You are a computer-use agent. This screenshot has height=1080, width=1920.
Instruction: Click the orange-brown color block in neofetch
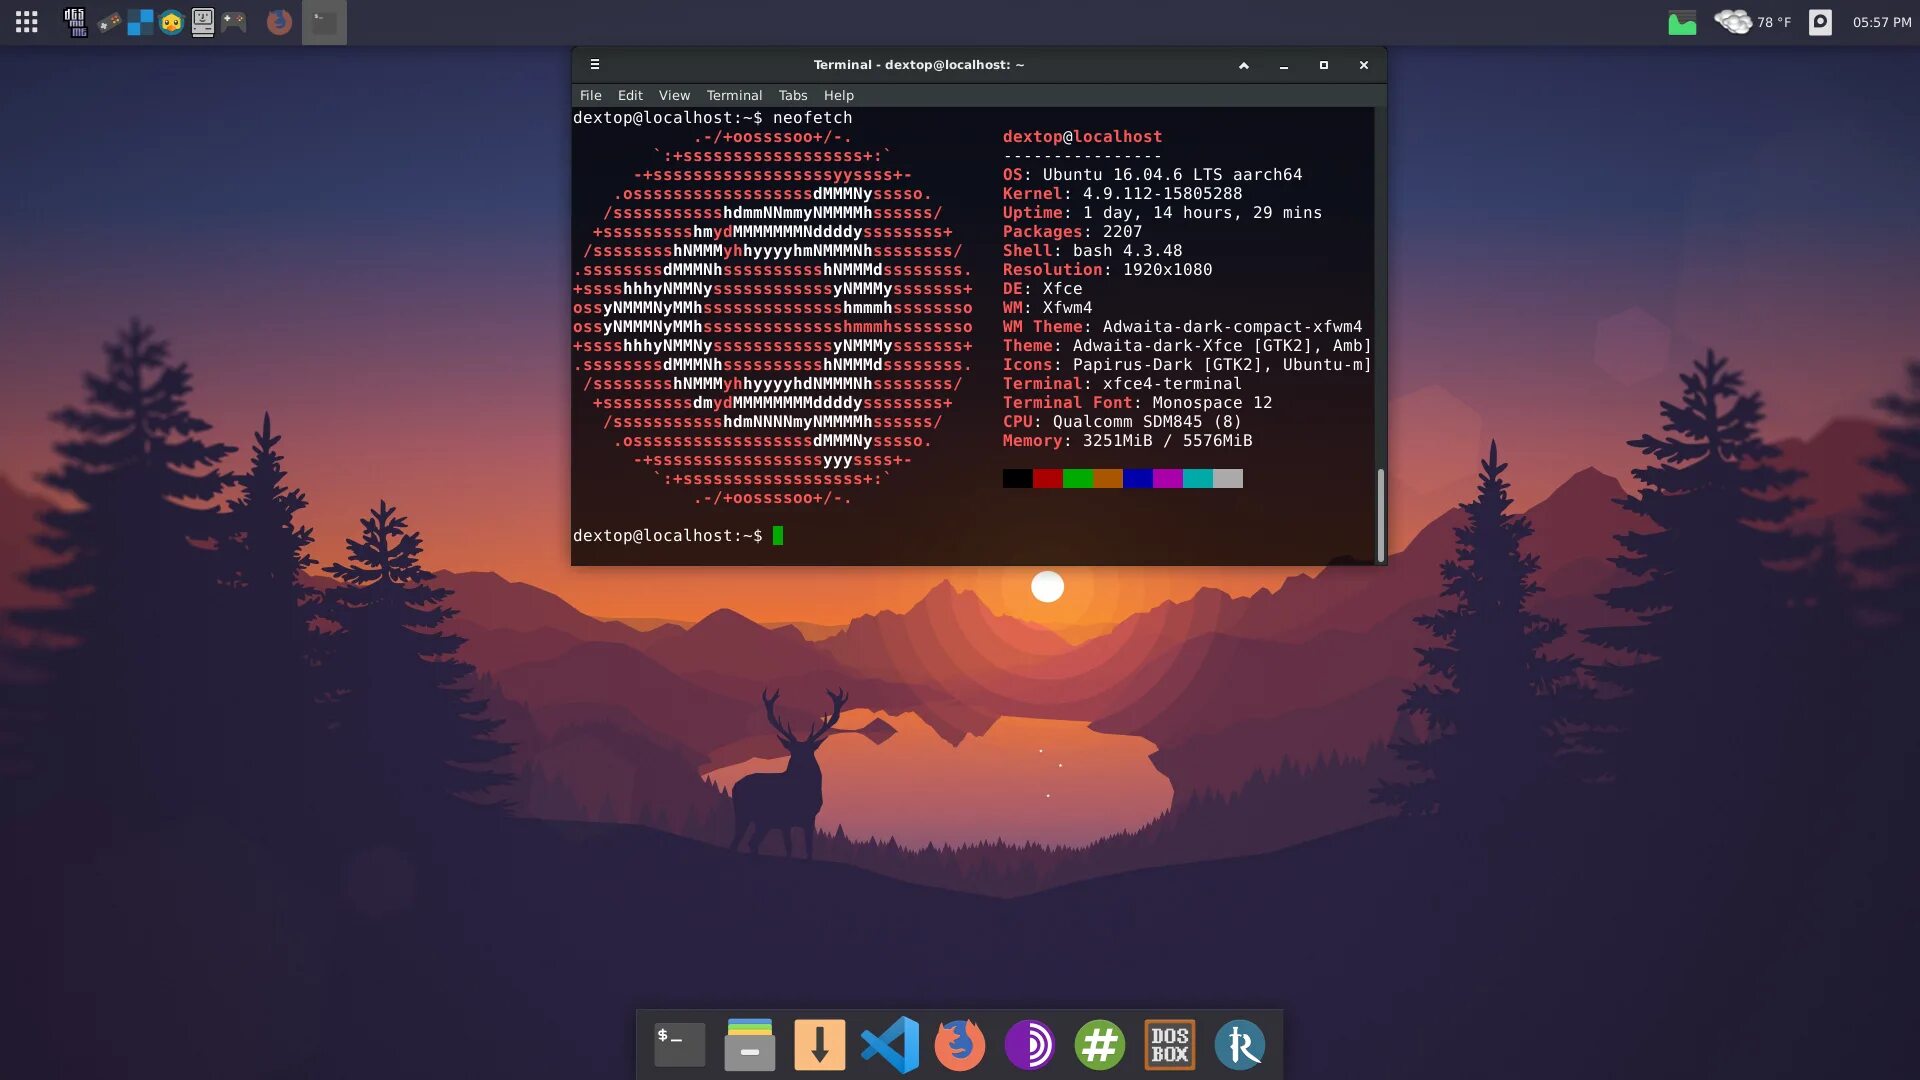pos(1107,478)
